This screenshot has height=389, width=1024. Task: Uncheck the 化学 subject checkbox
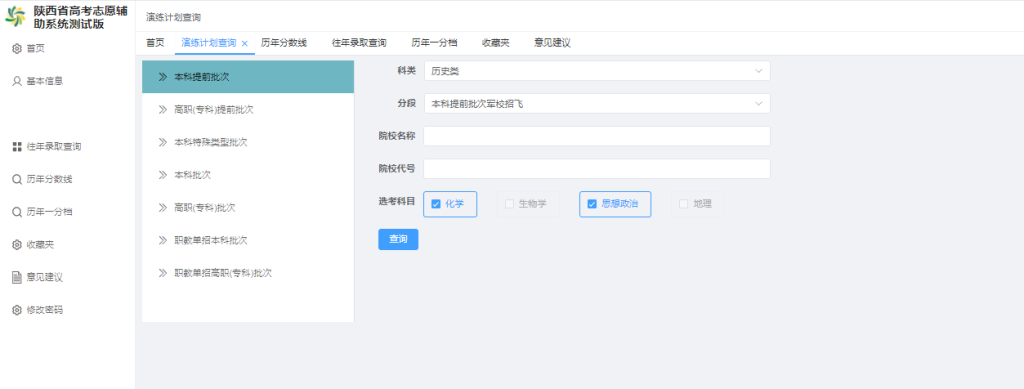pyautogui.click(x=436, y=204)
